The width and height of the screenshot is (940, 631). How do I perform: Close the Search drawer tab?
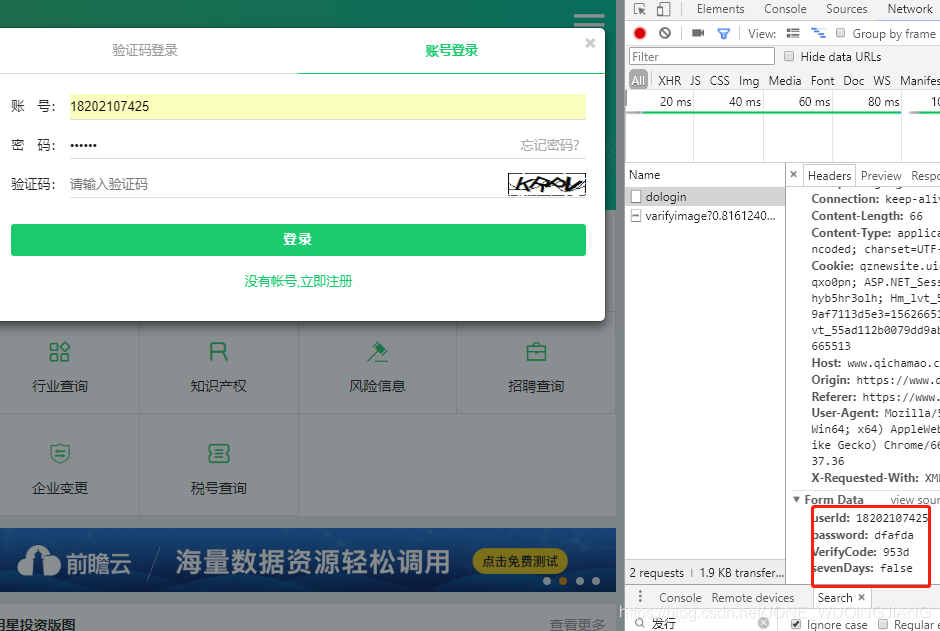[x=861, y=597]
